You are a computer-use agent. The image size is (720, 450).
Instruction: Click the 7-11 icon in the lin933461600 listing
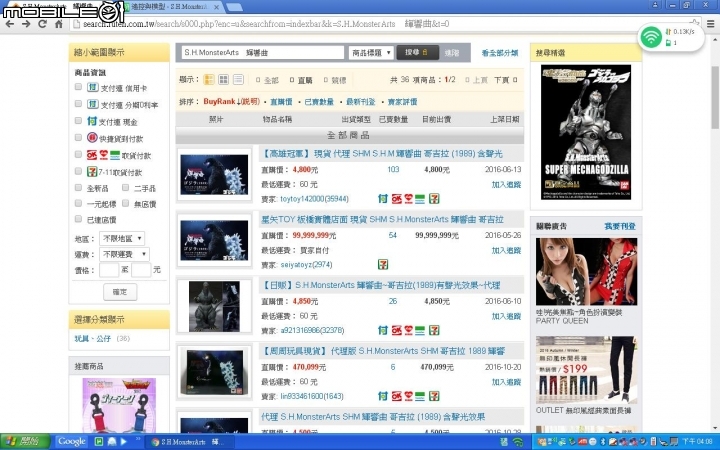434,396
